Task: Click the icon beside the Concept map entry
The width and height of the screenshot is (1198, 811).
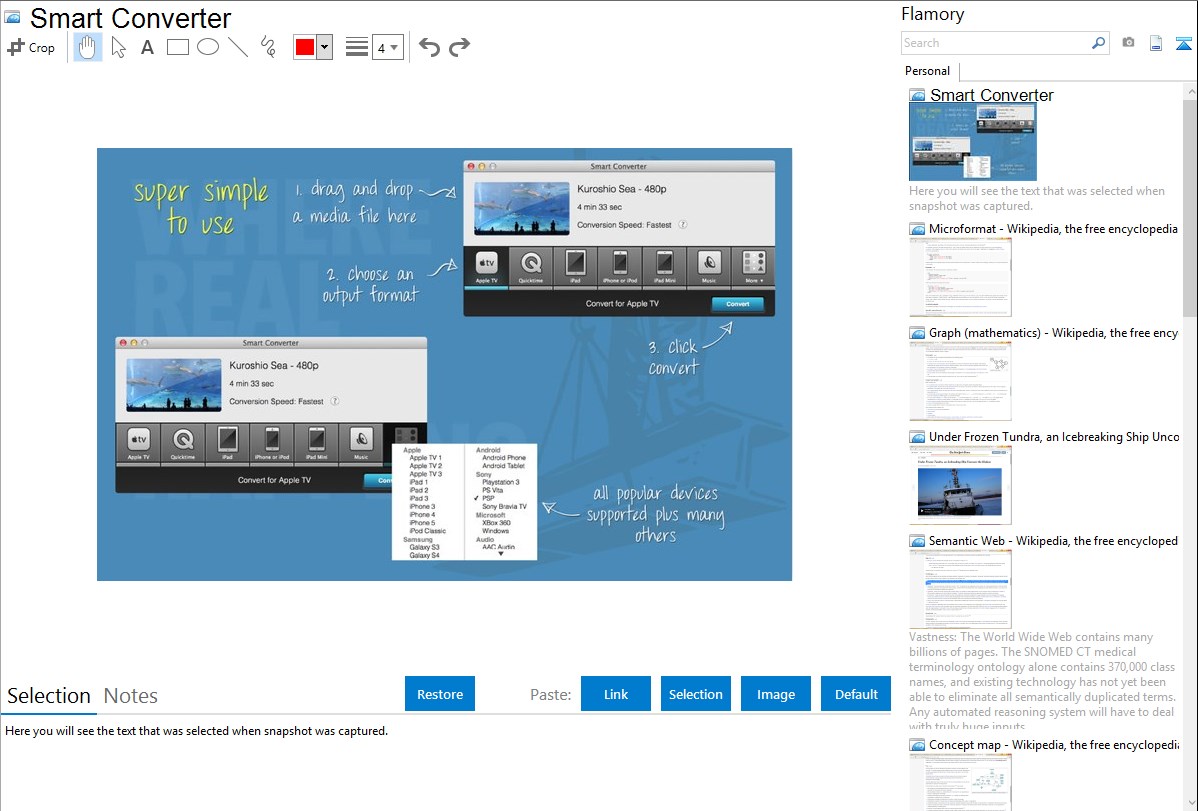Action: point(917,745)
